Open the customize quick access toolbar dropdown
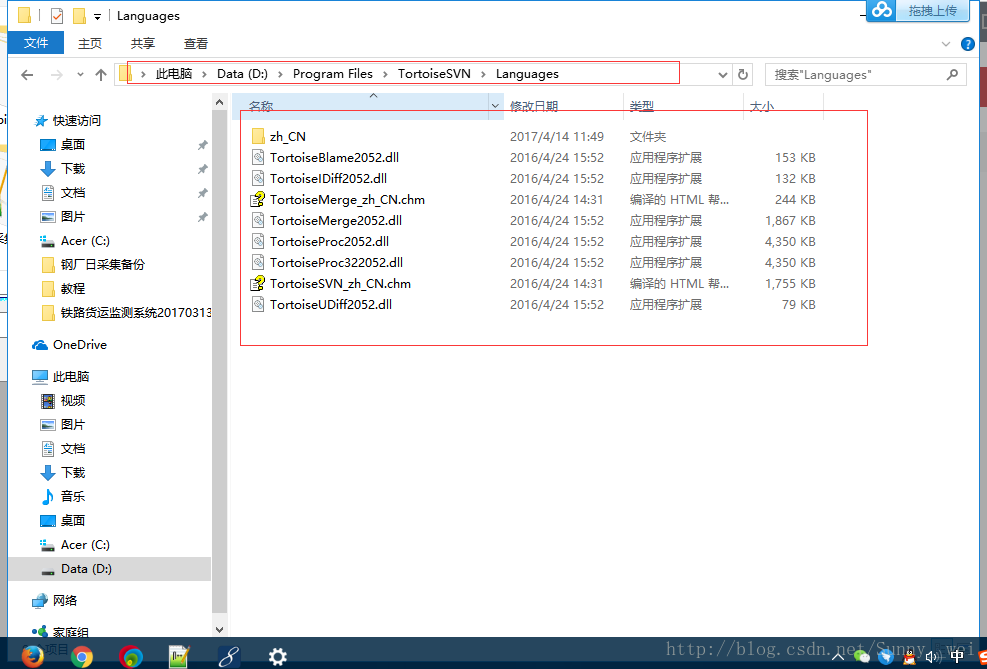This screenshot has width=987, height=669. click(x=98, y=16)
